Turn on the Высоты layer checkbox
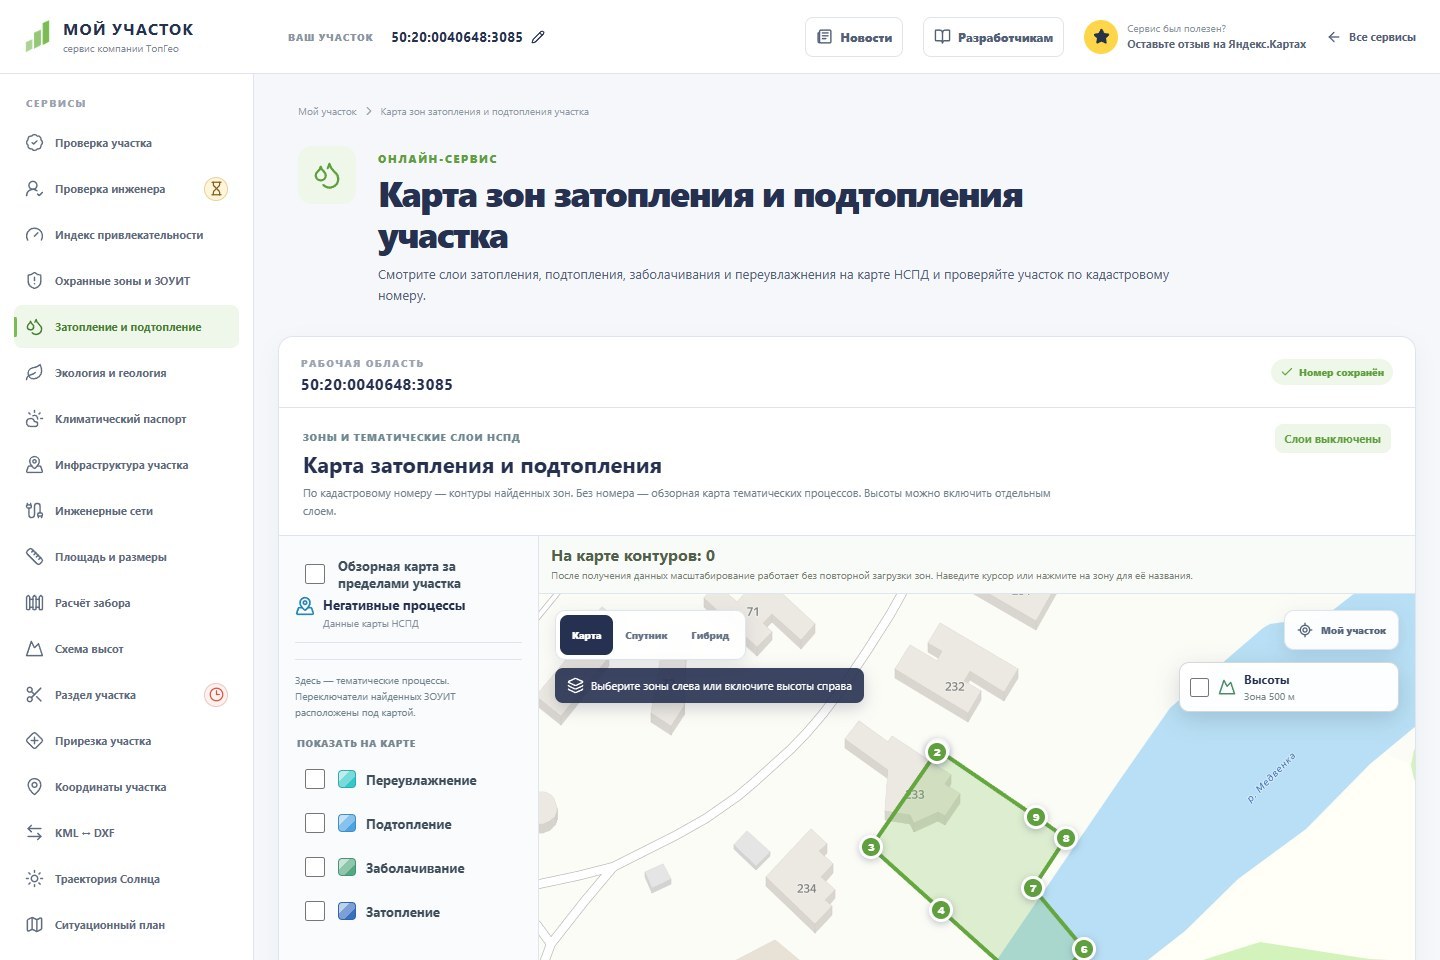Viewport: 1440px width, 960px height. (1200, 687)
